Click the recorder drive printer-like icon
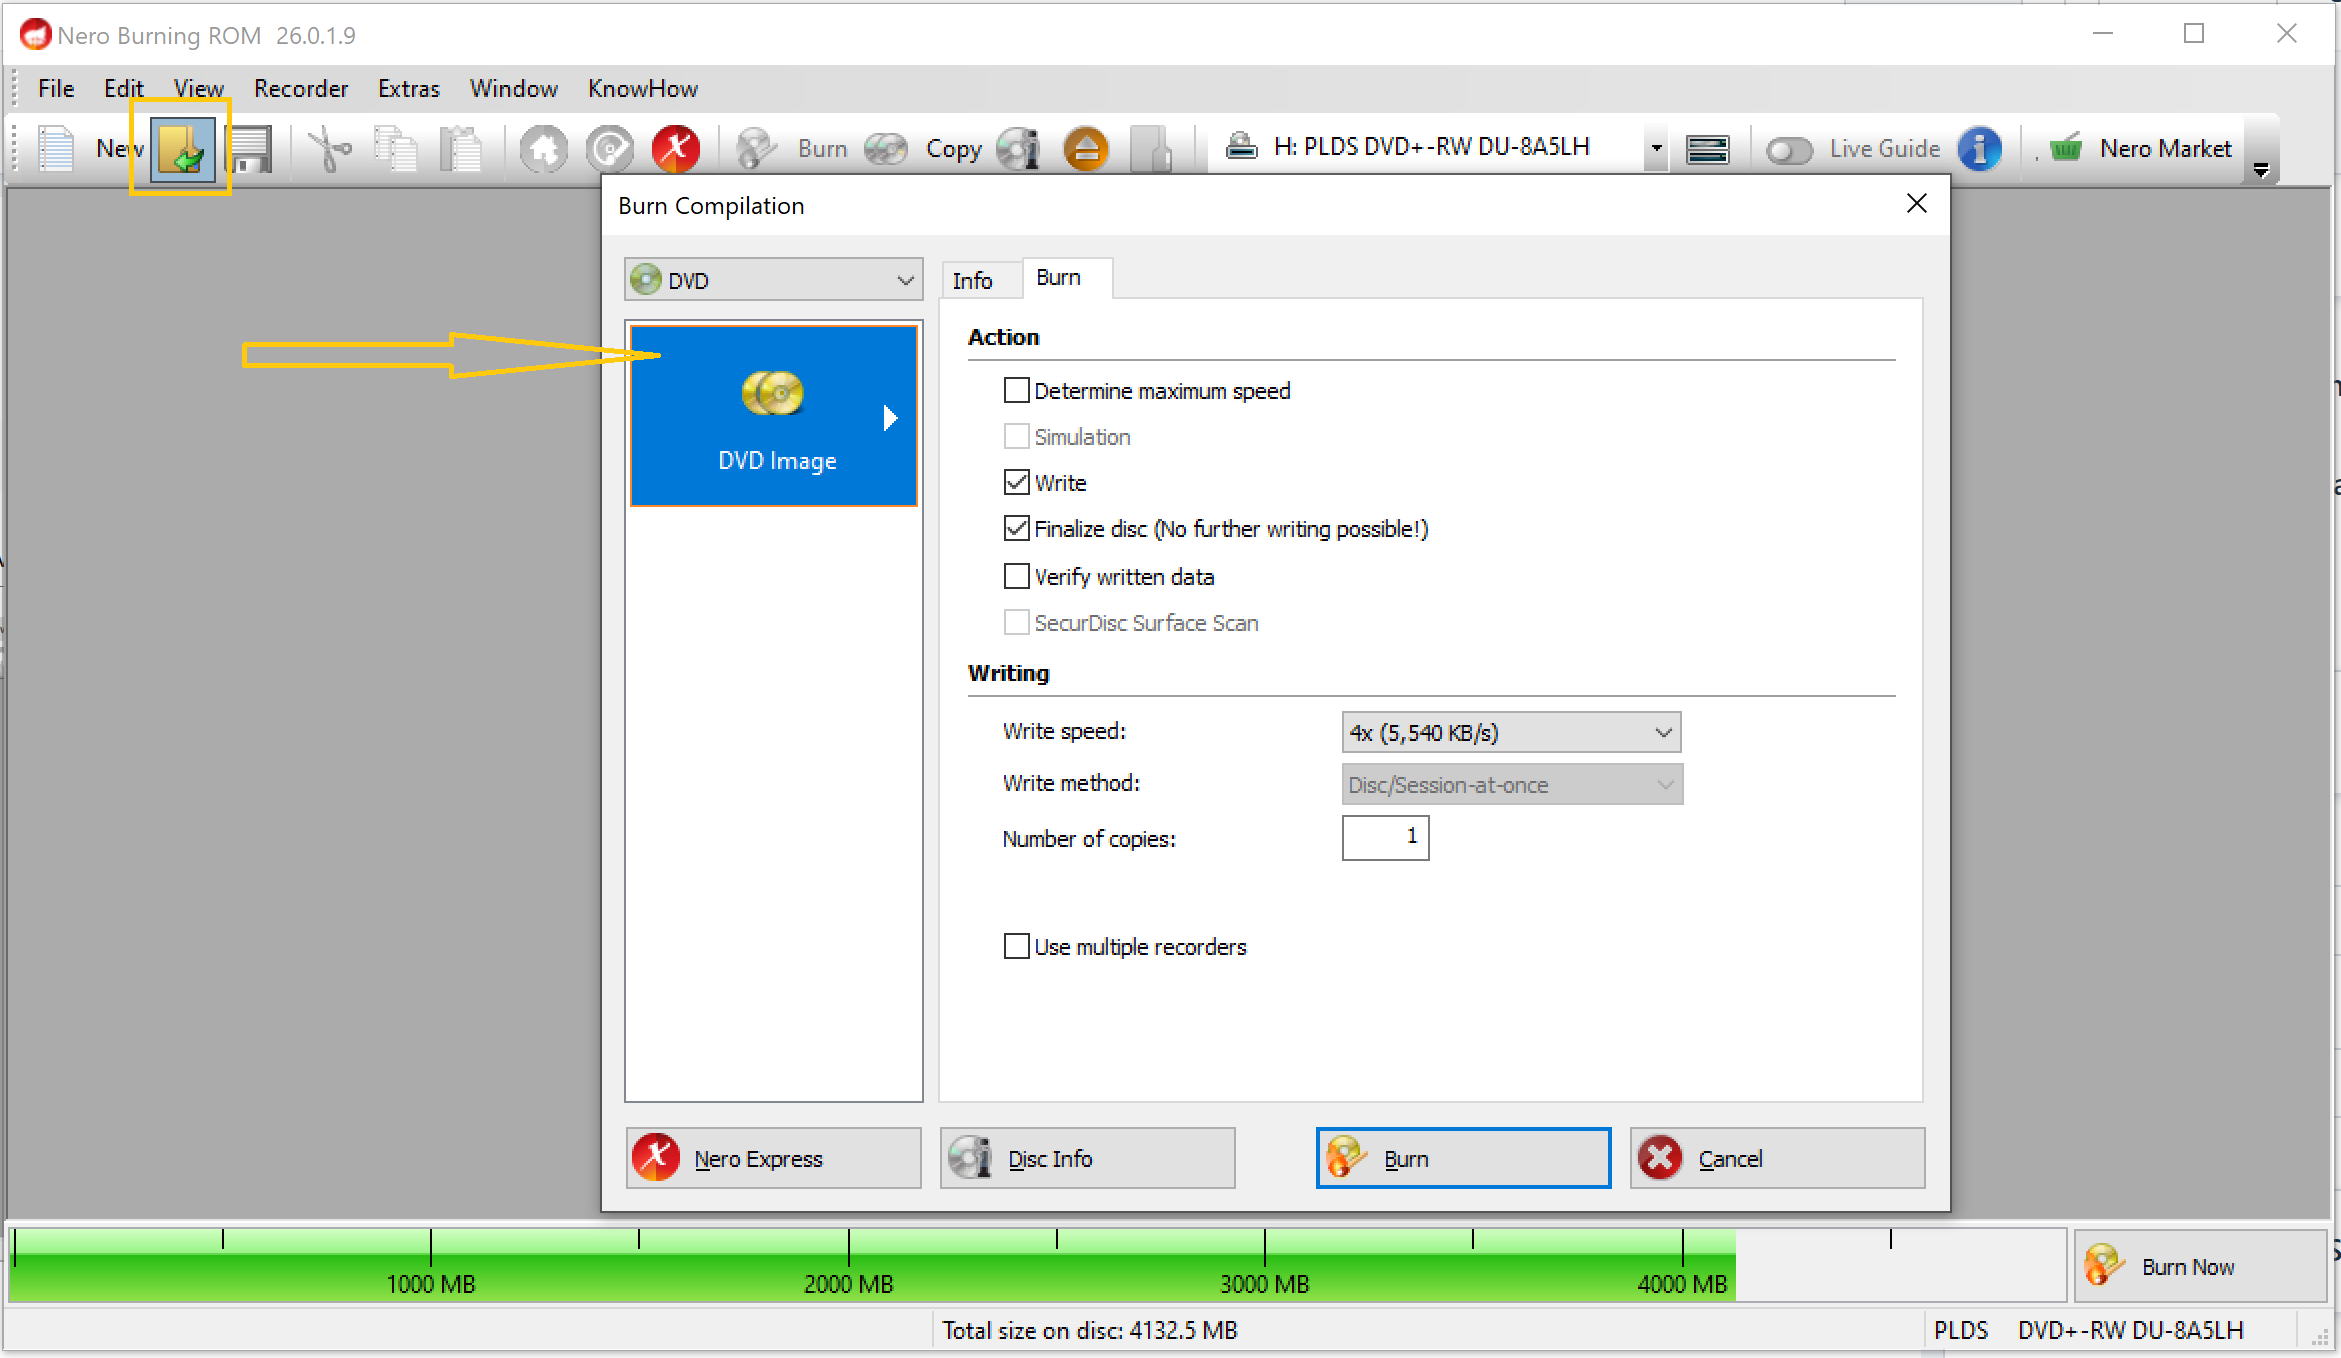Image resolution: width=2341 pixels, height=1358 pixels. coord(1241,147)
